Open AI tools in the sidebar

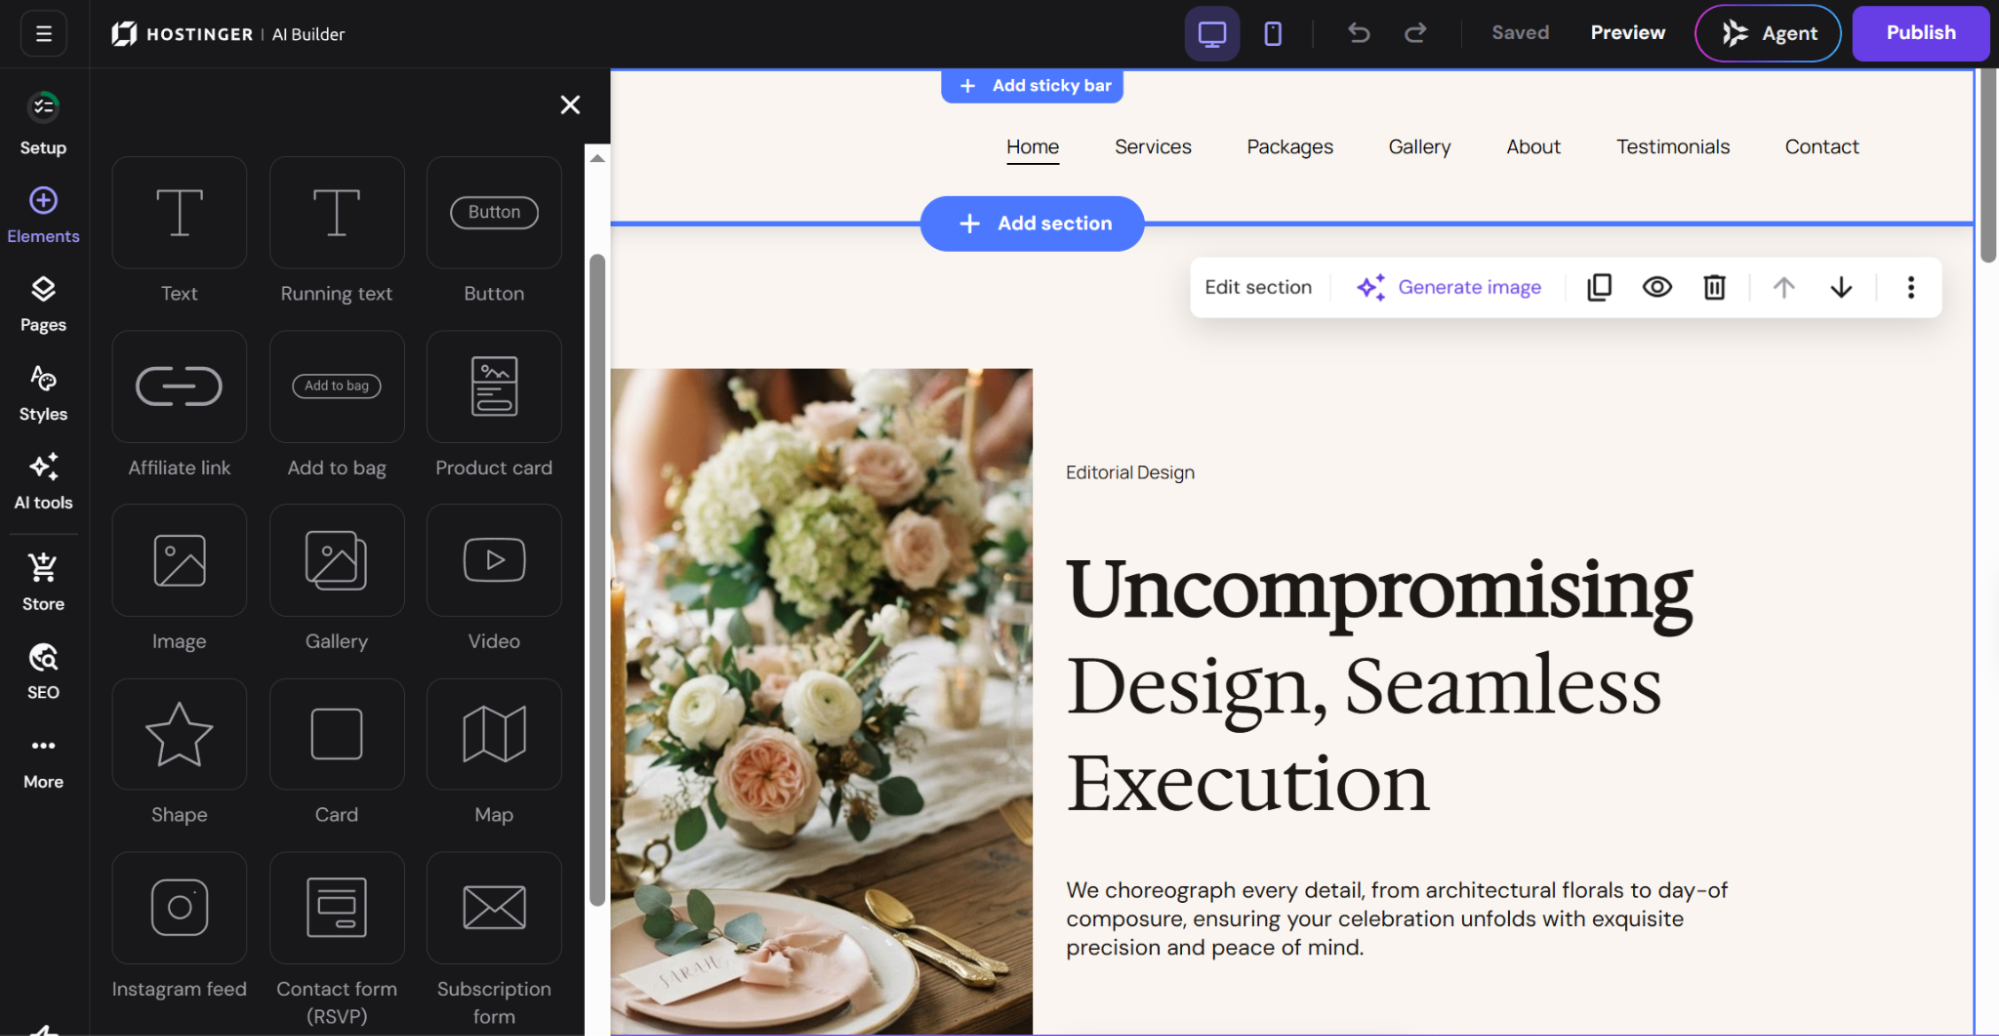43,481
